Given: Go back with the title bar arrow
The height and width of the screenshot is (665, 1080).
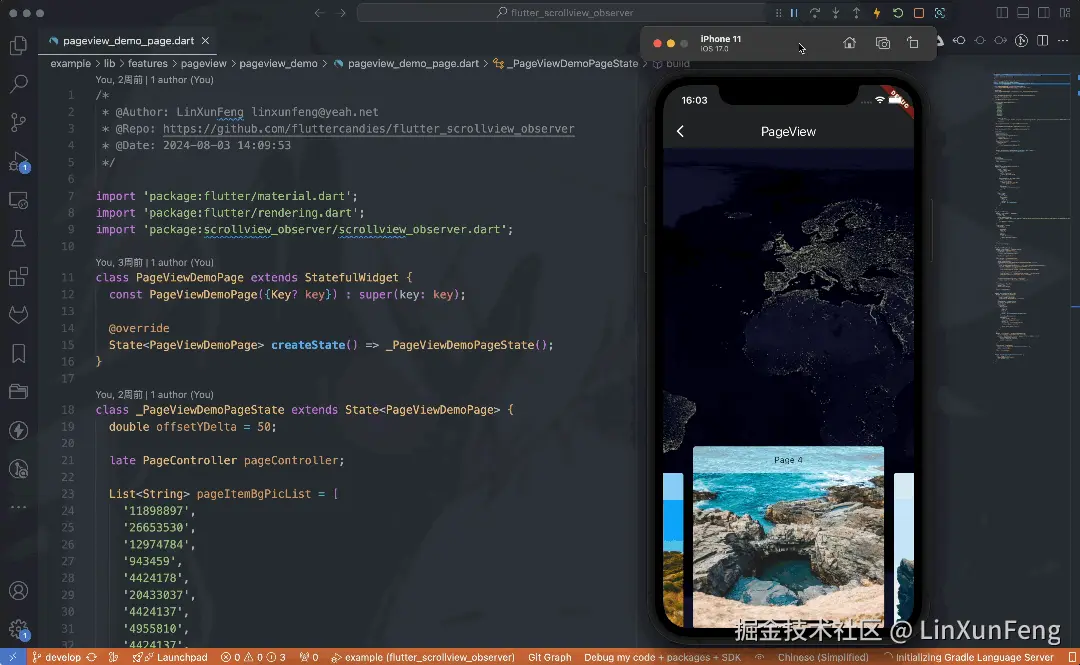Looking at the screenshot, I should [x=319, y=13].
